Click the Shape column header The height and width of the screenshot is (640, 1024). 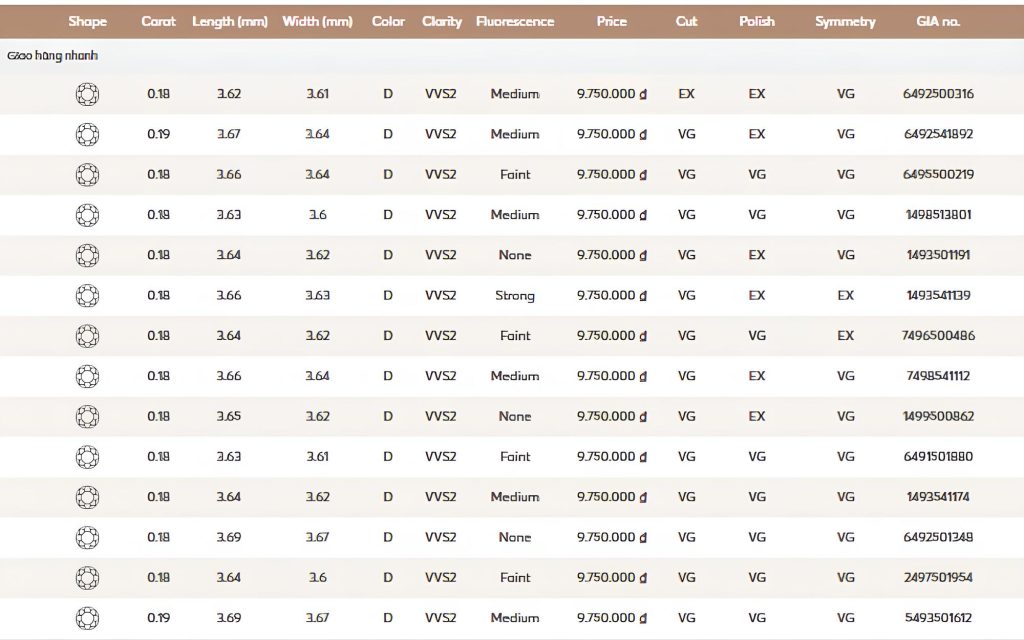click(88, 22)
